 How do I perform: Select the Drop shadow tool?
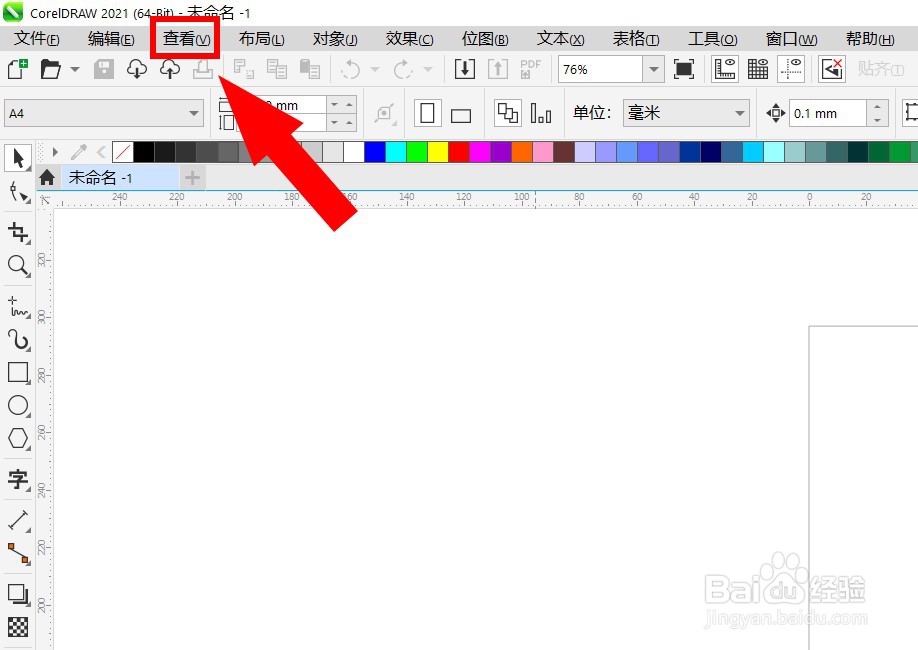point(18,594)
